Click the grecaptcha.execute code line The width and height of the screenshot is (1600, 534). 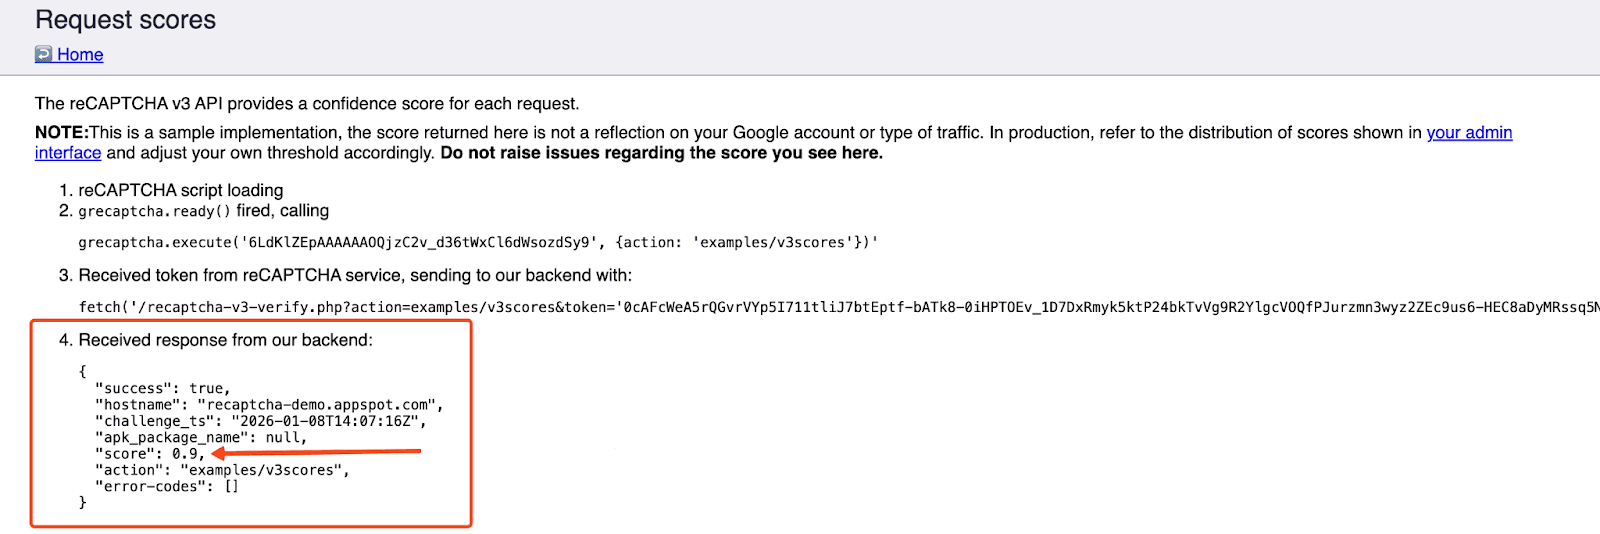pyautogui.click(x=478, y=243)
